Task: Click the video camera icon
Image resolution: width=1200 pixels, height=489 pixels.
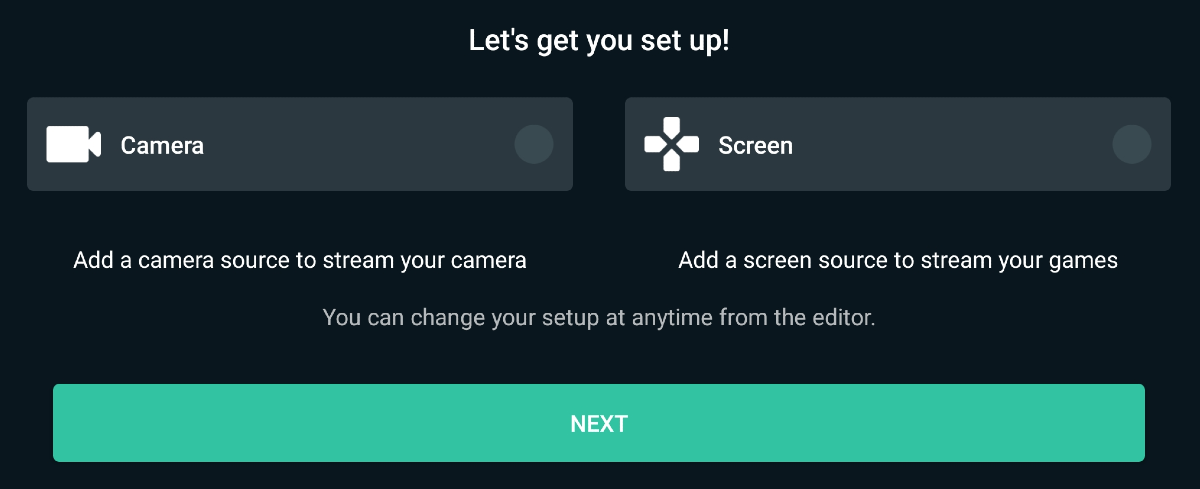Action: (74, 145)
